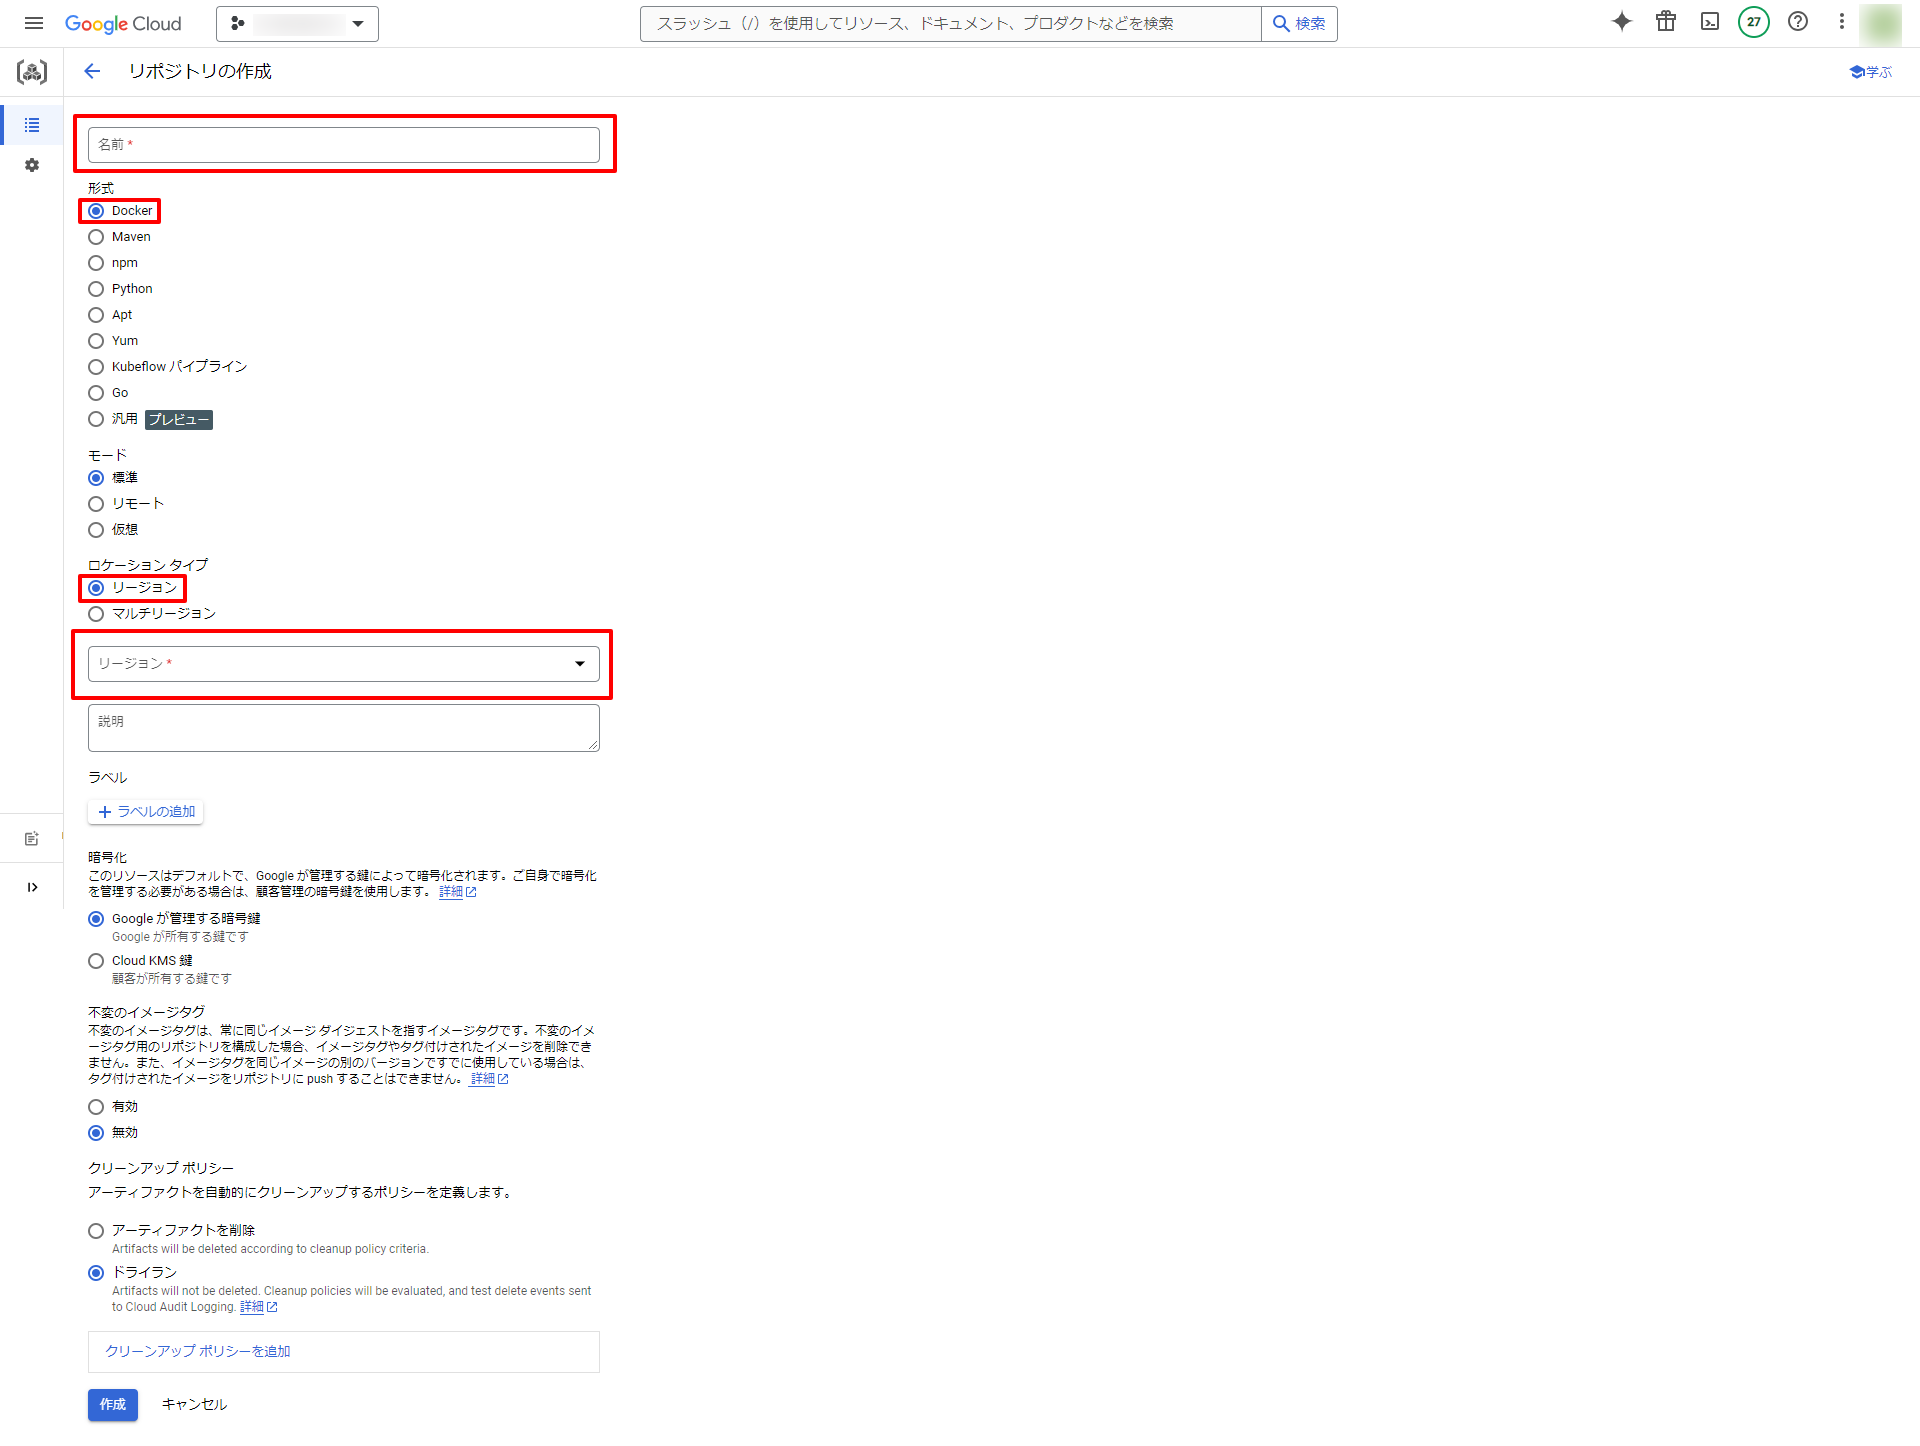
Task: Click the Gemini sparkle icon
Action: tap(1621, 22)
